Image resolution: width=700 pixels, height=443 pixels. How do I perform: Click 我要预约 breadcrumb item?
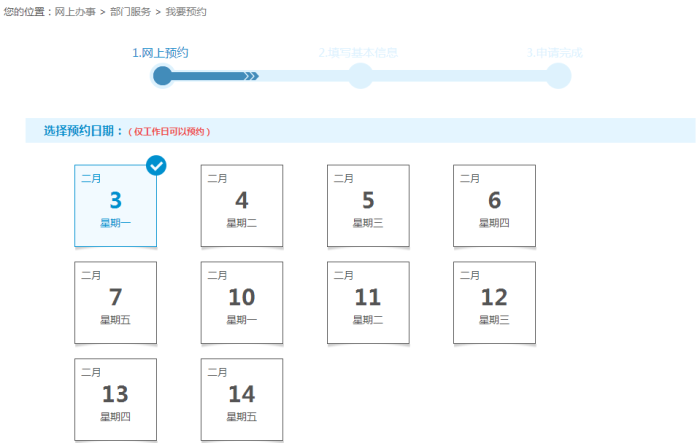(x=185, y=11)
